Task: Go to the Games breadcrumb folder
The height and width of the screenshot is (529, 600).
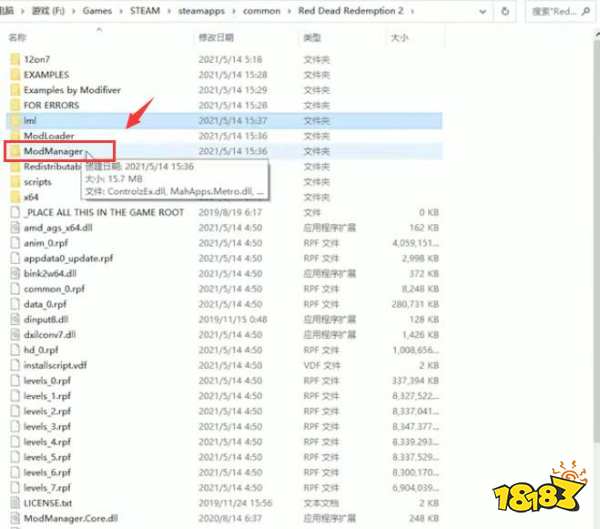Action: click(x=97, y=11)
